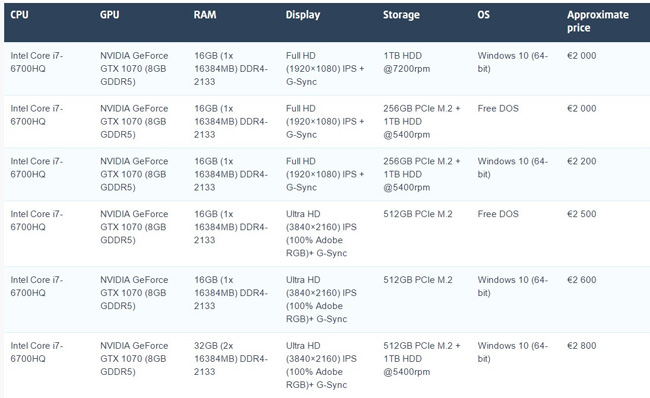Click Free DOS in the second row
The width and height of the screenshot is (650, 398).
pyautogui.click(x=498, y=109)
